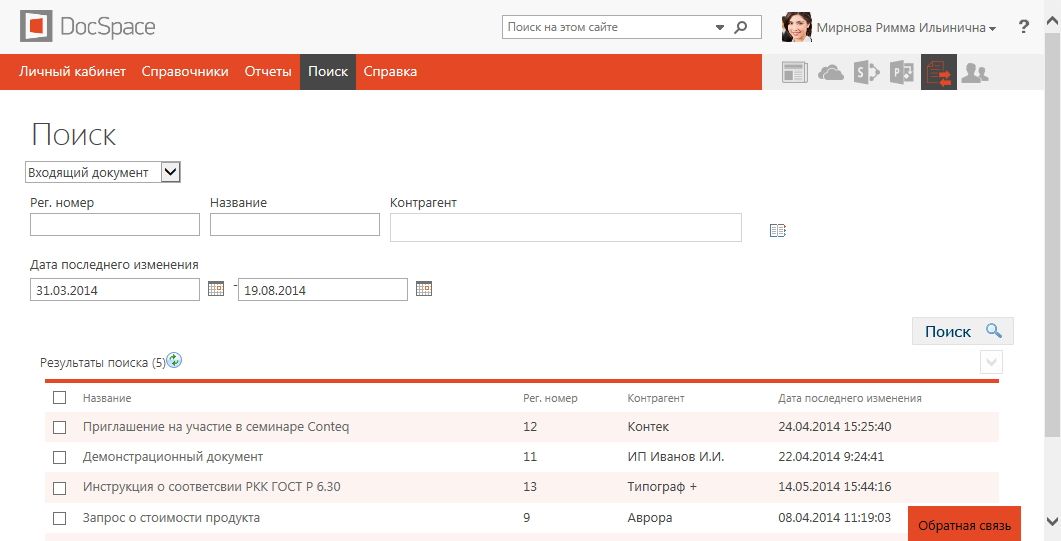Check the Запрос о стоимости продукта checkbox
Viewport: 1061px width, 541px height.
pos(60,518)
